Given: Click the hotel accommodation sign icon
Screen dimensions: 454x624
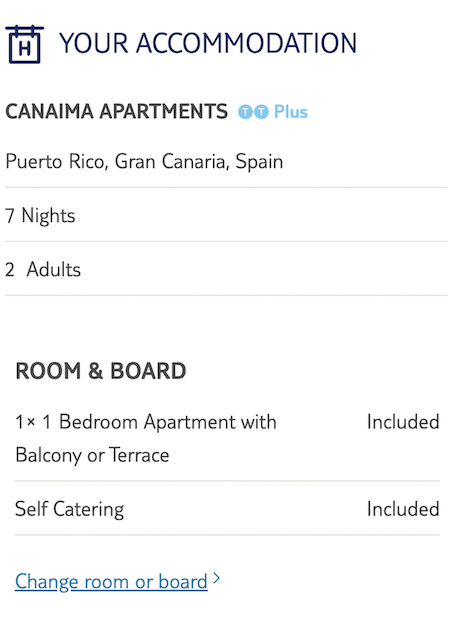Looking at the screenshot, I should tap(24, 44).
